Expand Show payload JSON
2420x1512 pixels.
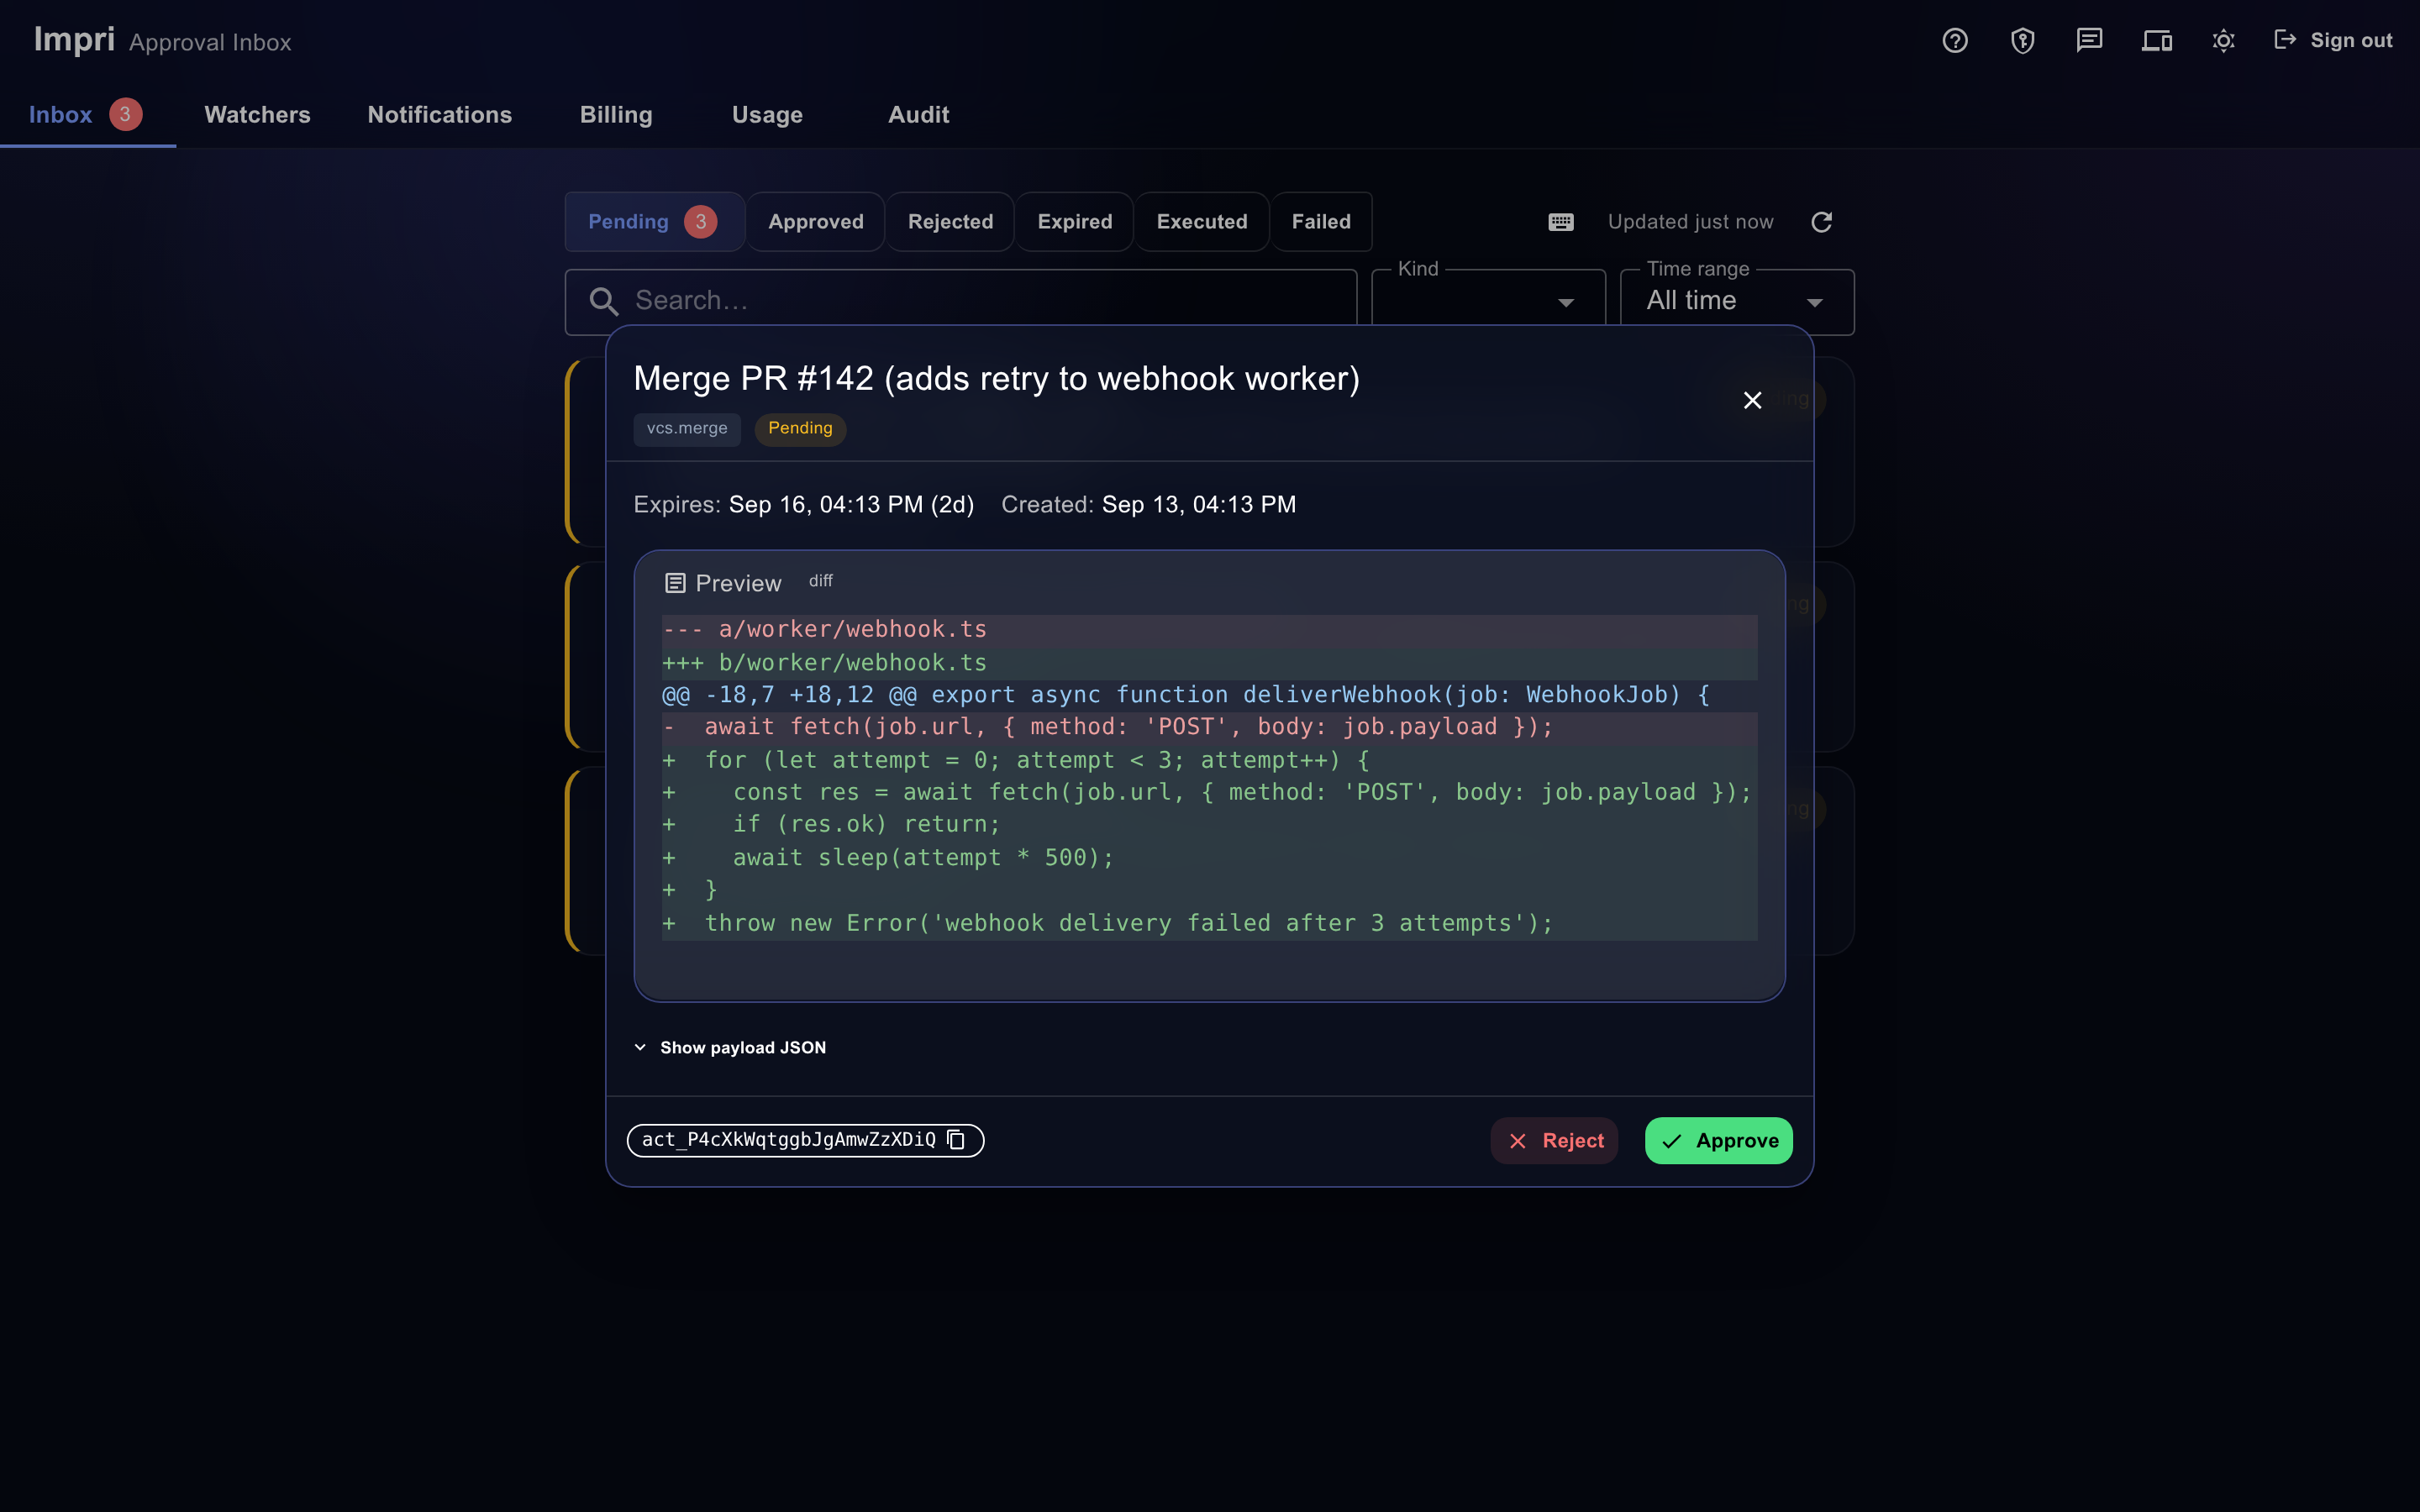[731, 1047]
